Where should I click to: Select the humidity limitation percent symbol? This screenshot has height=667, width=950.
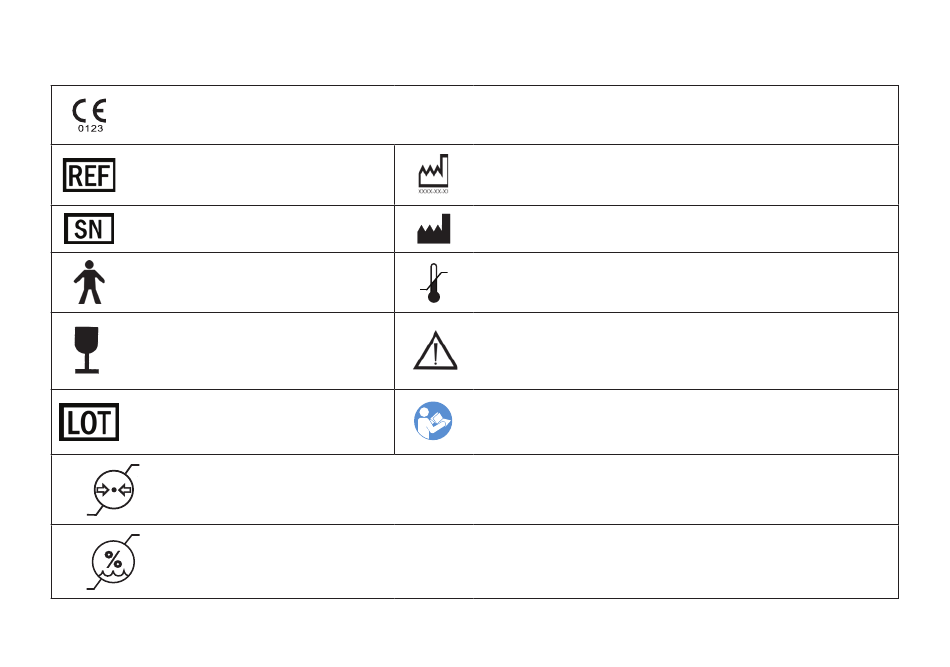point(113,561)
